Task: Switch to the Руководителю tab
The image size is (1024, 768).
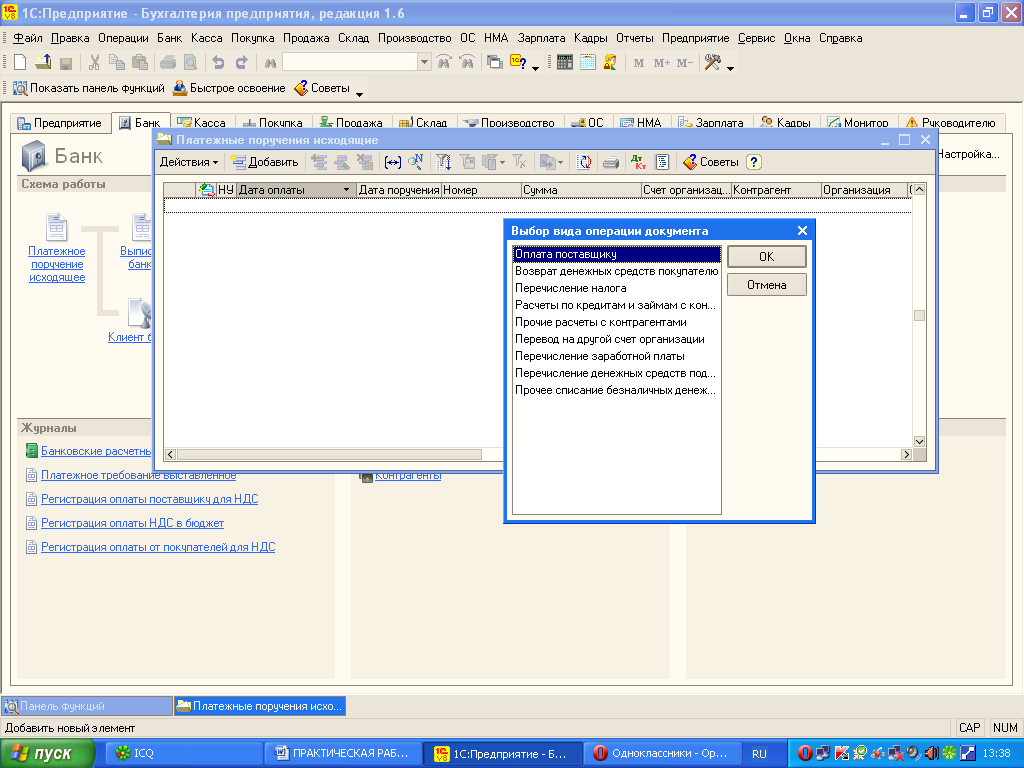Action: click(x=951, y=123)
